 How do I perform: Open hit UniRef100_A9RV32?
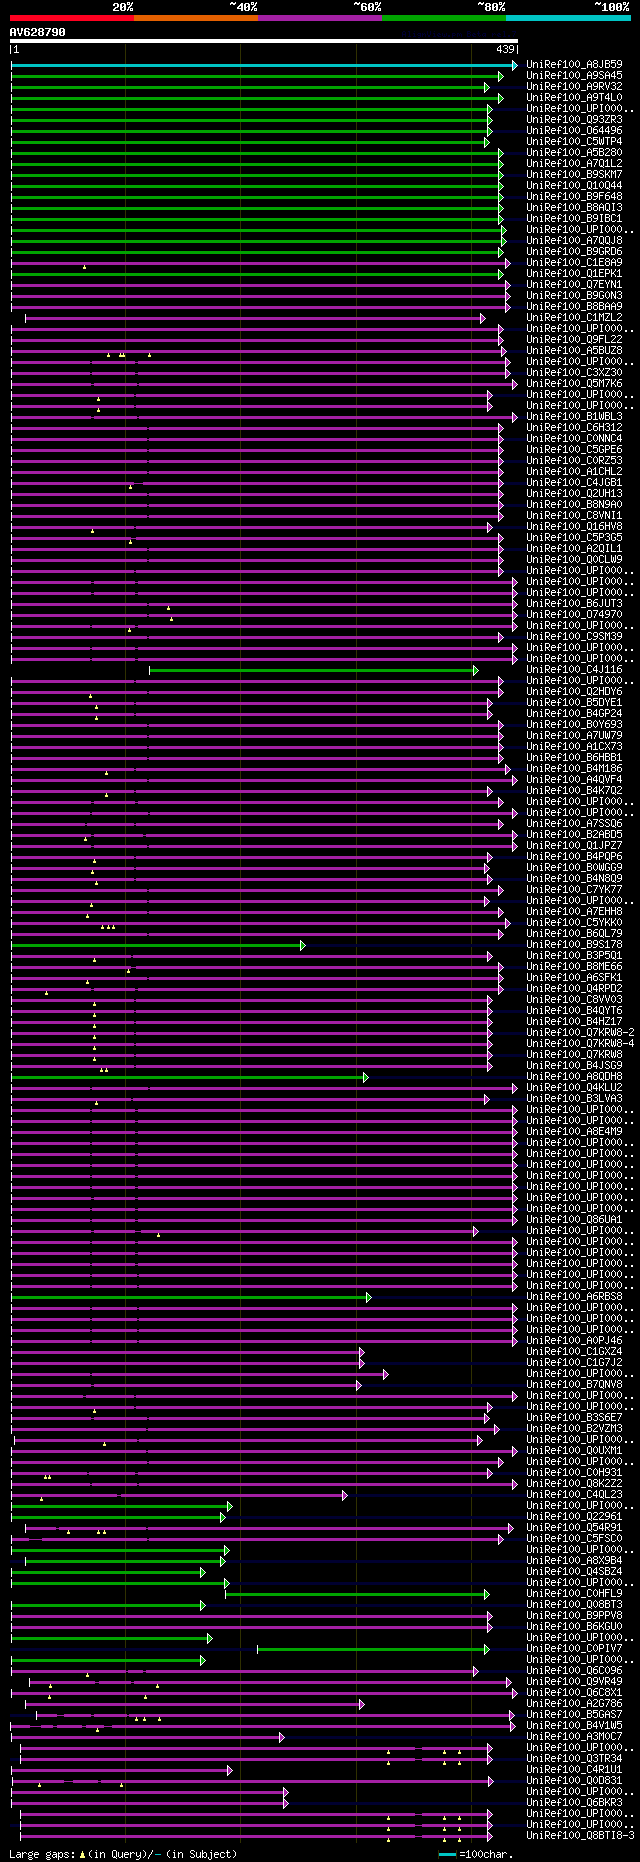coord(574,87)
